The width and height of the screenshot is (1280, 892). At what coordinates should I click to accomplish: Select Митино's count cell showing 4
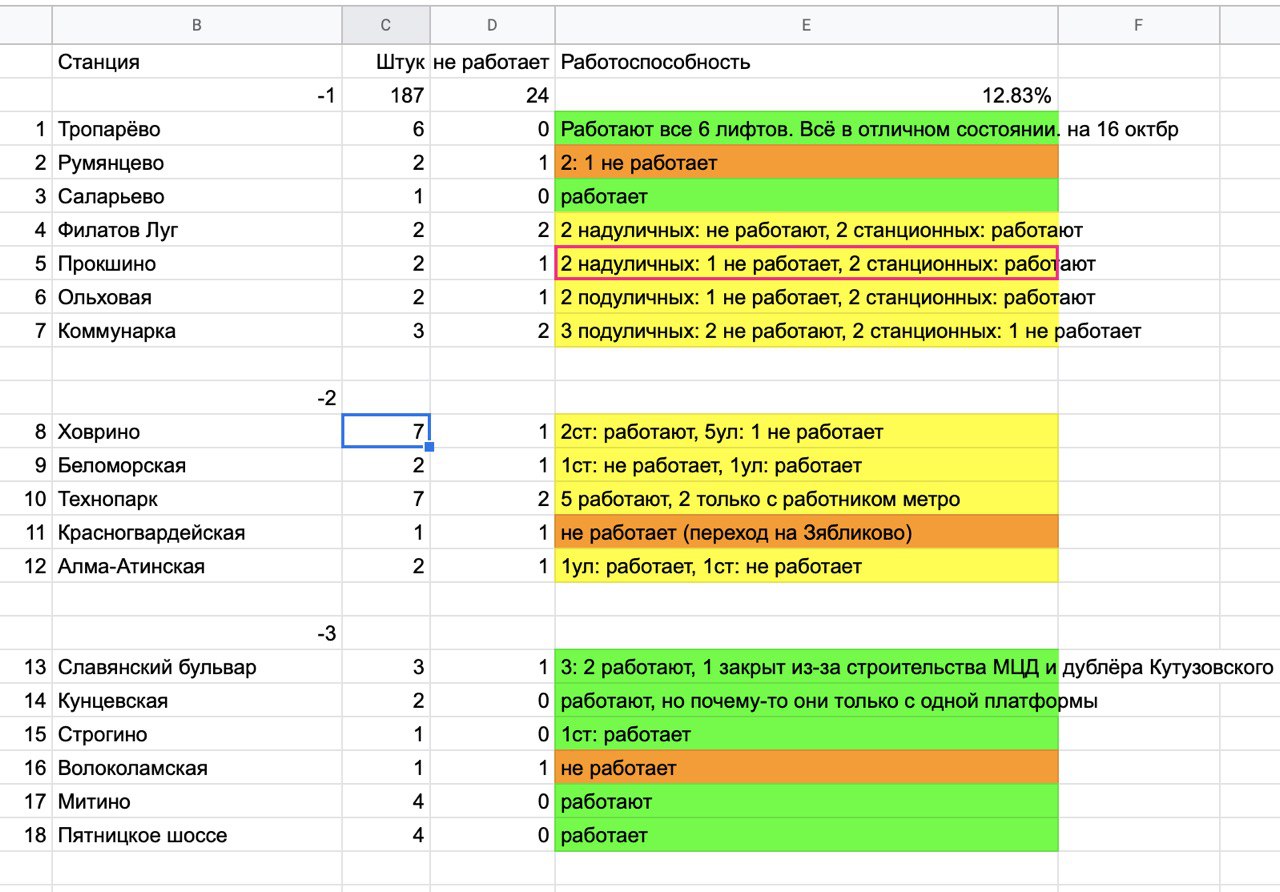(x=386, y=801)
